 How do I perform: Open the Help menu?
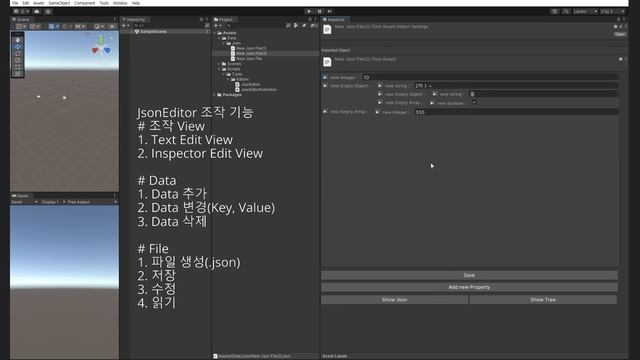(136, 3)
